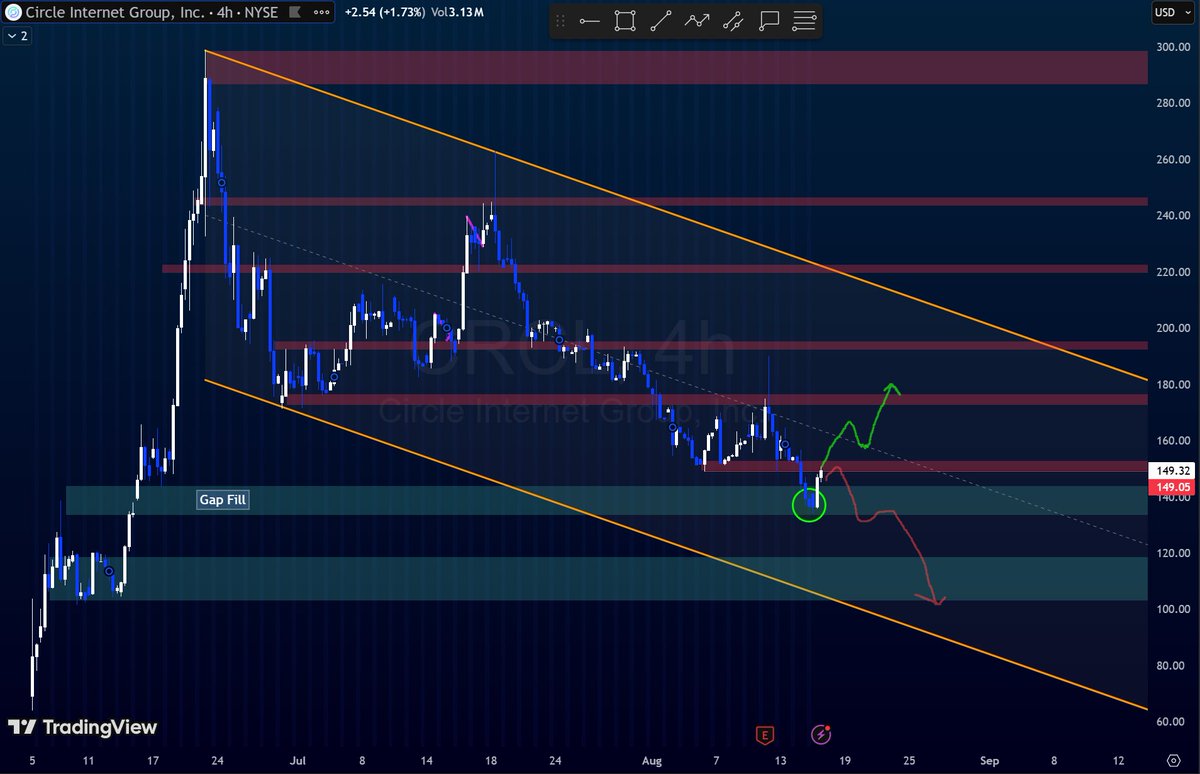Viewport: 1200px width, 774px height.
Task: Click the 149.32 price label
Action: (1172, 470)
